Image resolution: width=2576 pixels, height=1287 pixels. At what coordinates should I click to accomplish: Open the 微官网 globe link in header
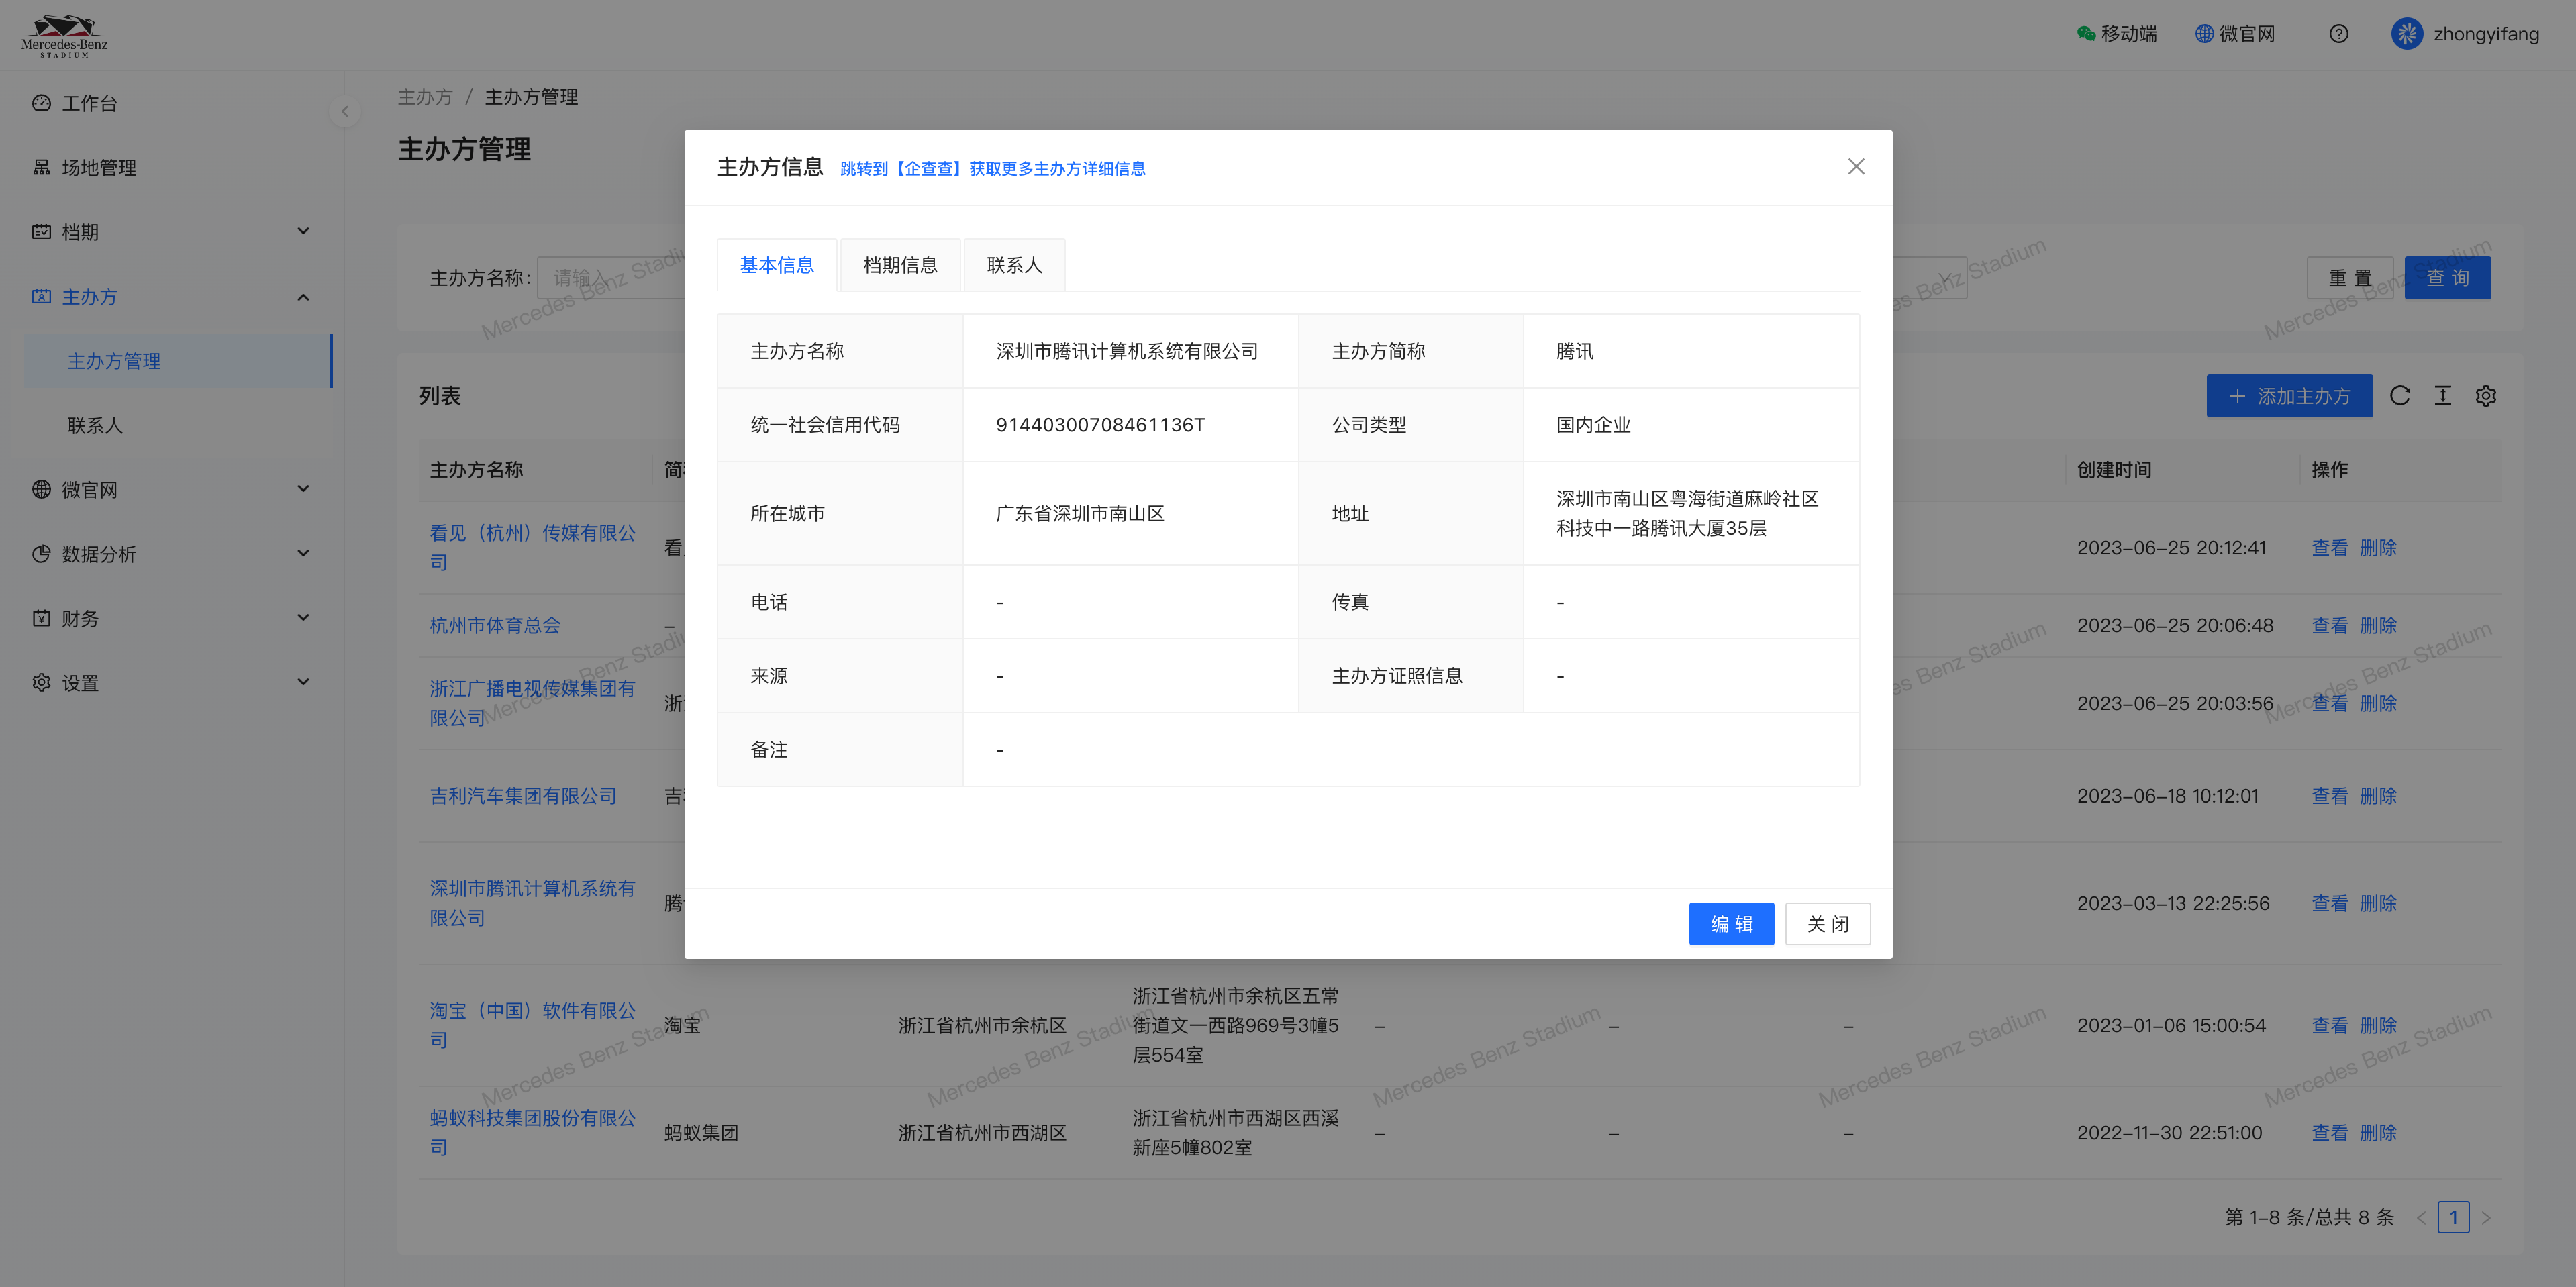pos(2234,34)
